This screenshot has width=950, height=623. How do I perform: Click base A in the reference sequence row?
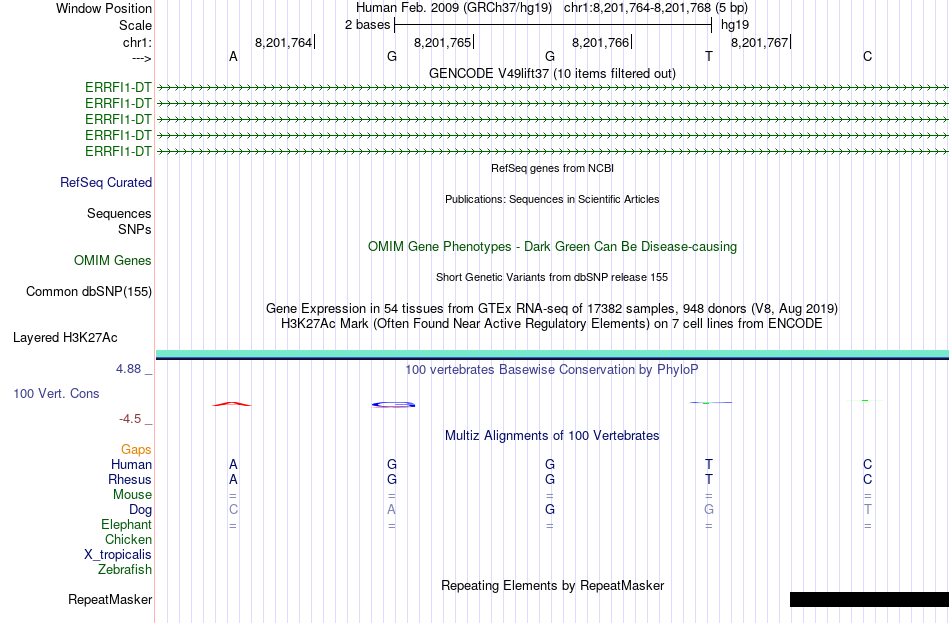(x=233, y=56)
